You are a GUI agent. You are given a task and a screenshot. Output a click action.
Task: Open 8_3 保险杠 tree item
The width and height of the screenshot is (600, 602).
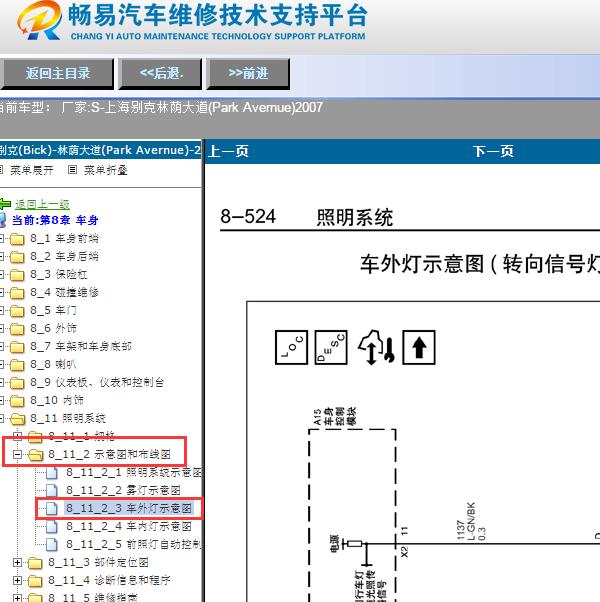59,275
